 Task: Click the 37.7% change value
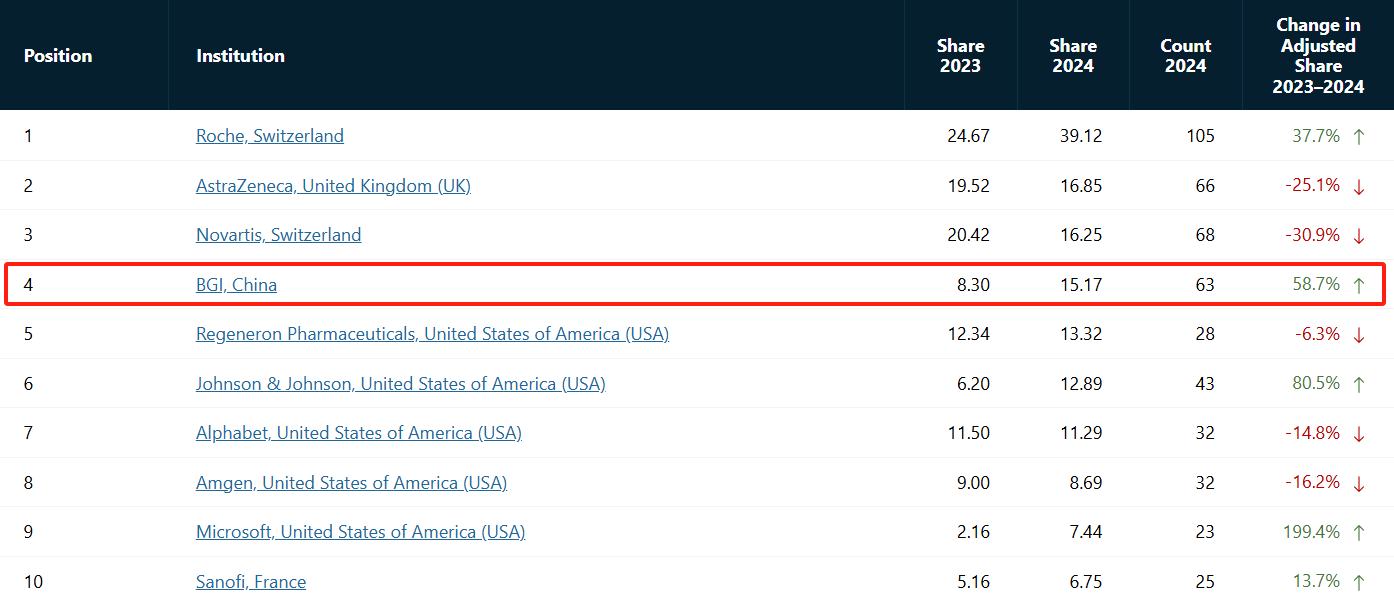(x=1316, y=136)
